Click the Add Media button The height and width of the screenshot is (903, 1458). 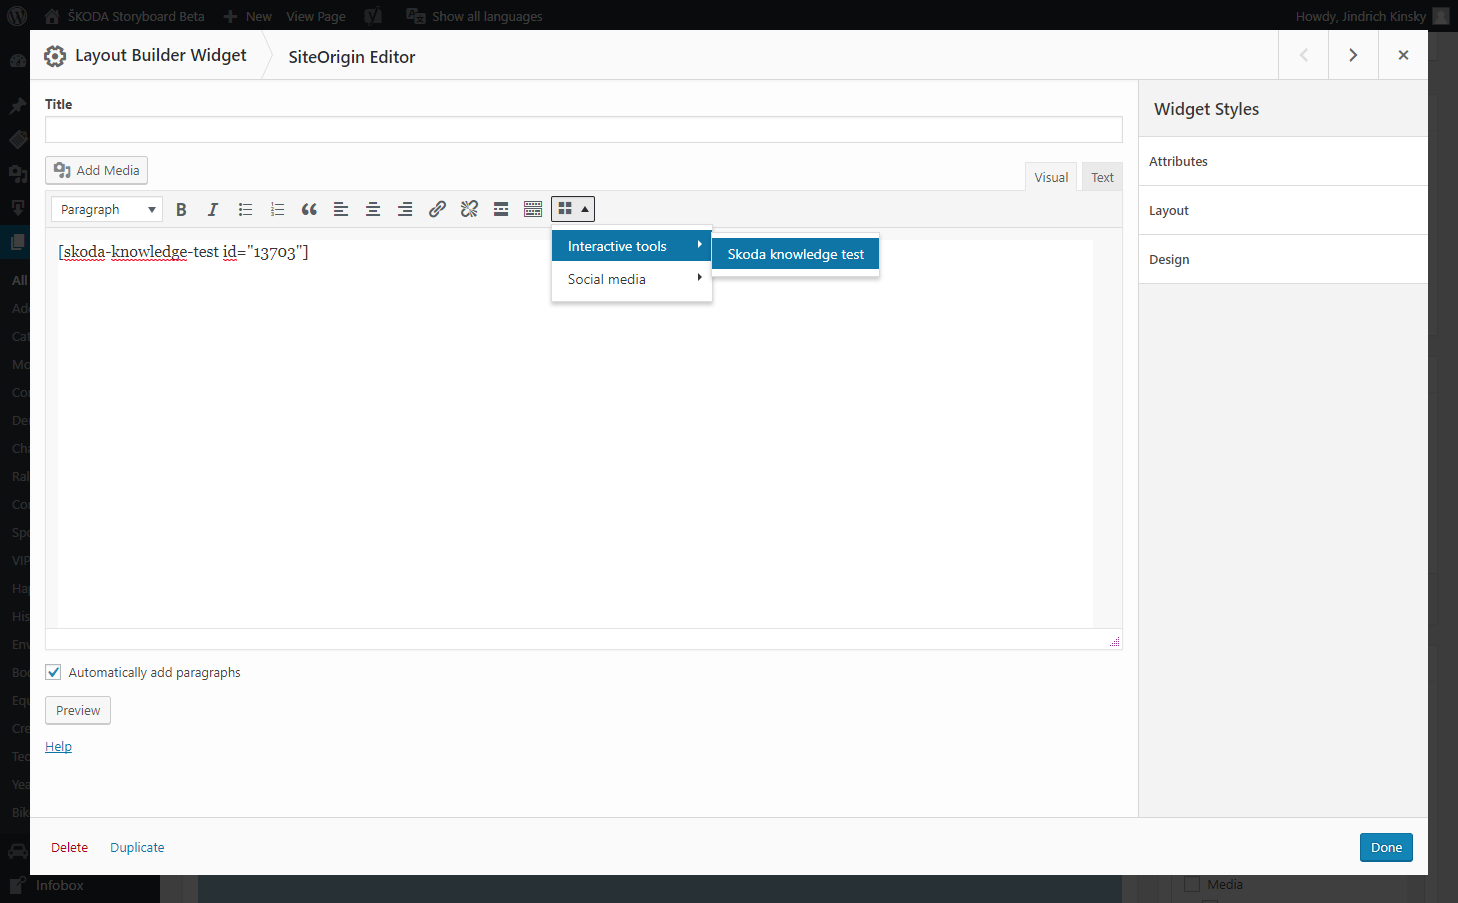[x=97, y=170]
